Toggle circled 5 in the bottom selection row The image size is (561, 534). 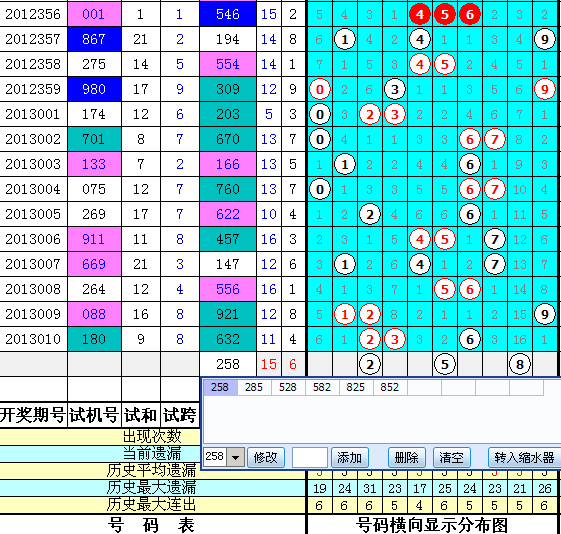pos(445,364)
